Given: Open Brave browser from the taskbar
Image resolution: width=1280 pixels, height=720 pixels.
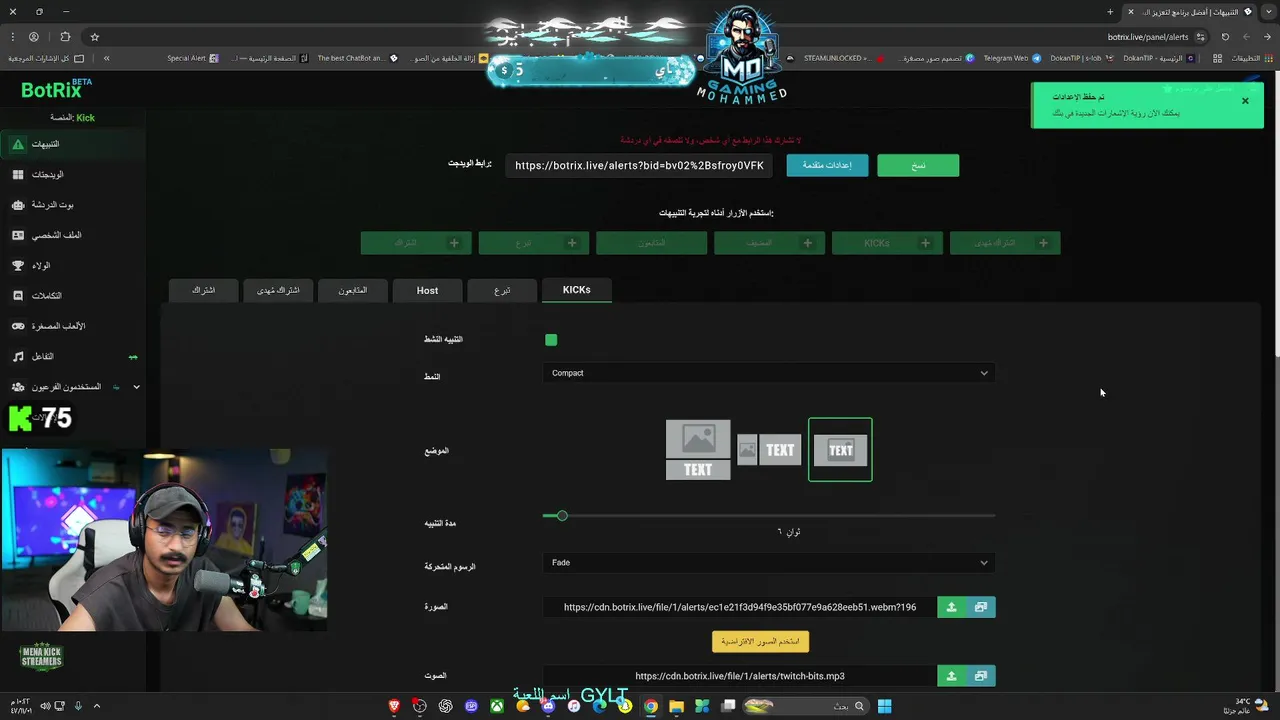Looking at the screenshot, I should [394, 706].
